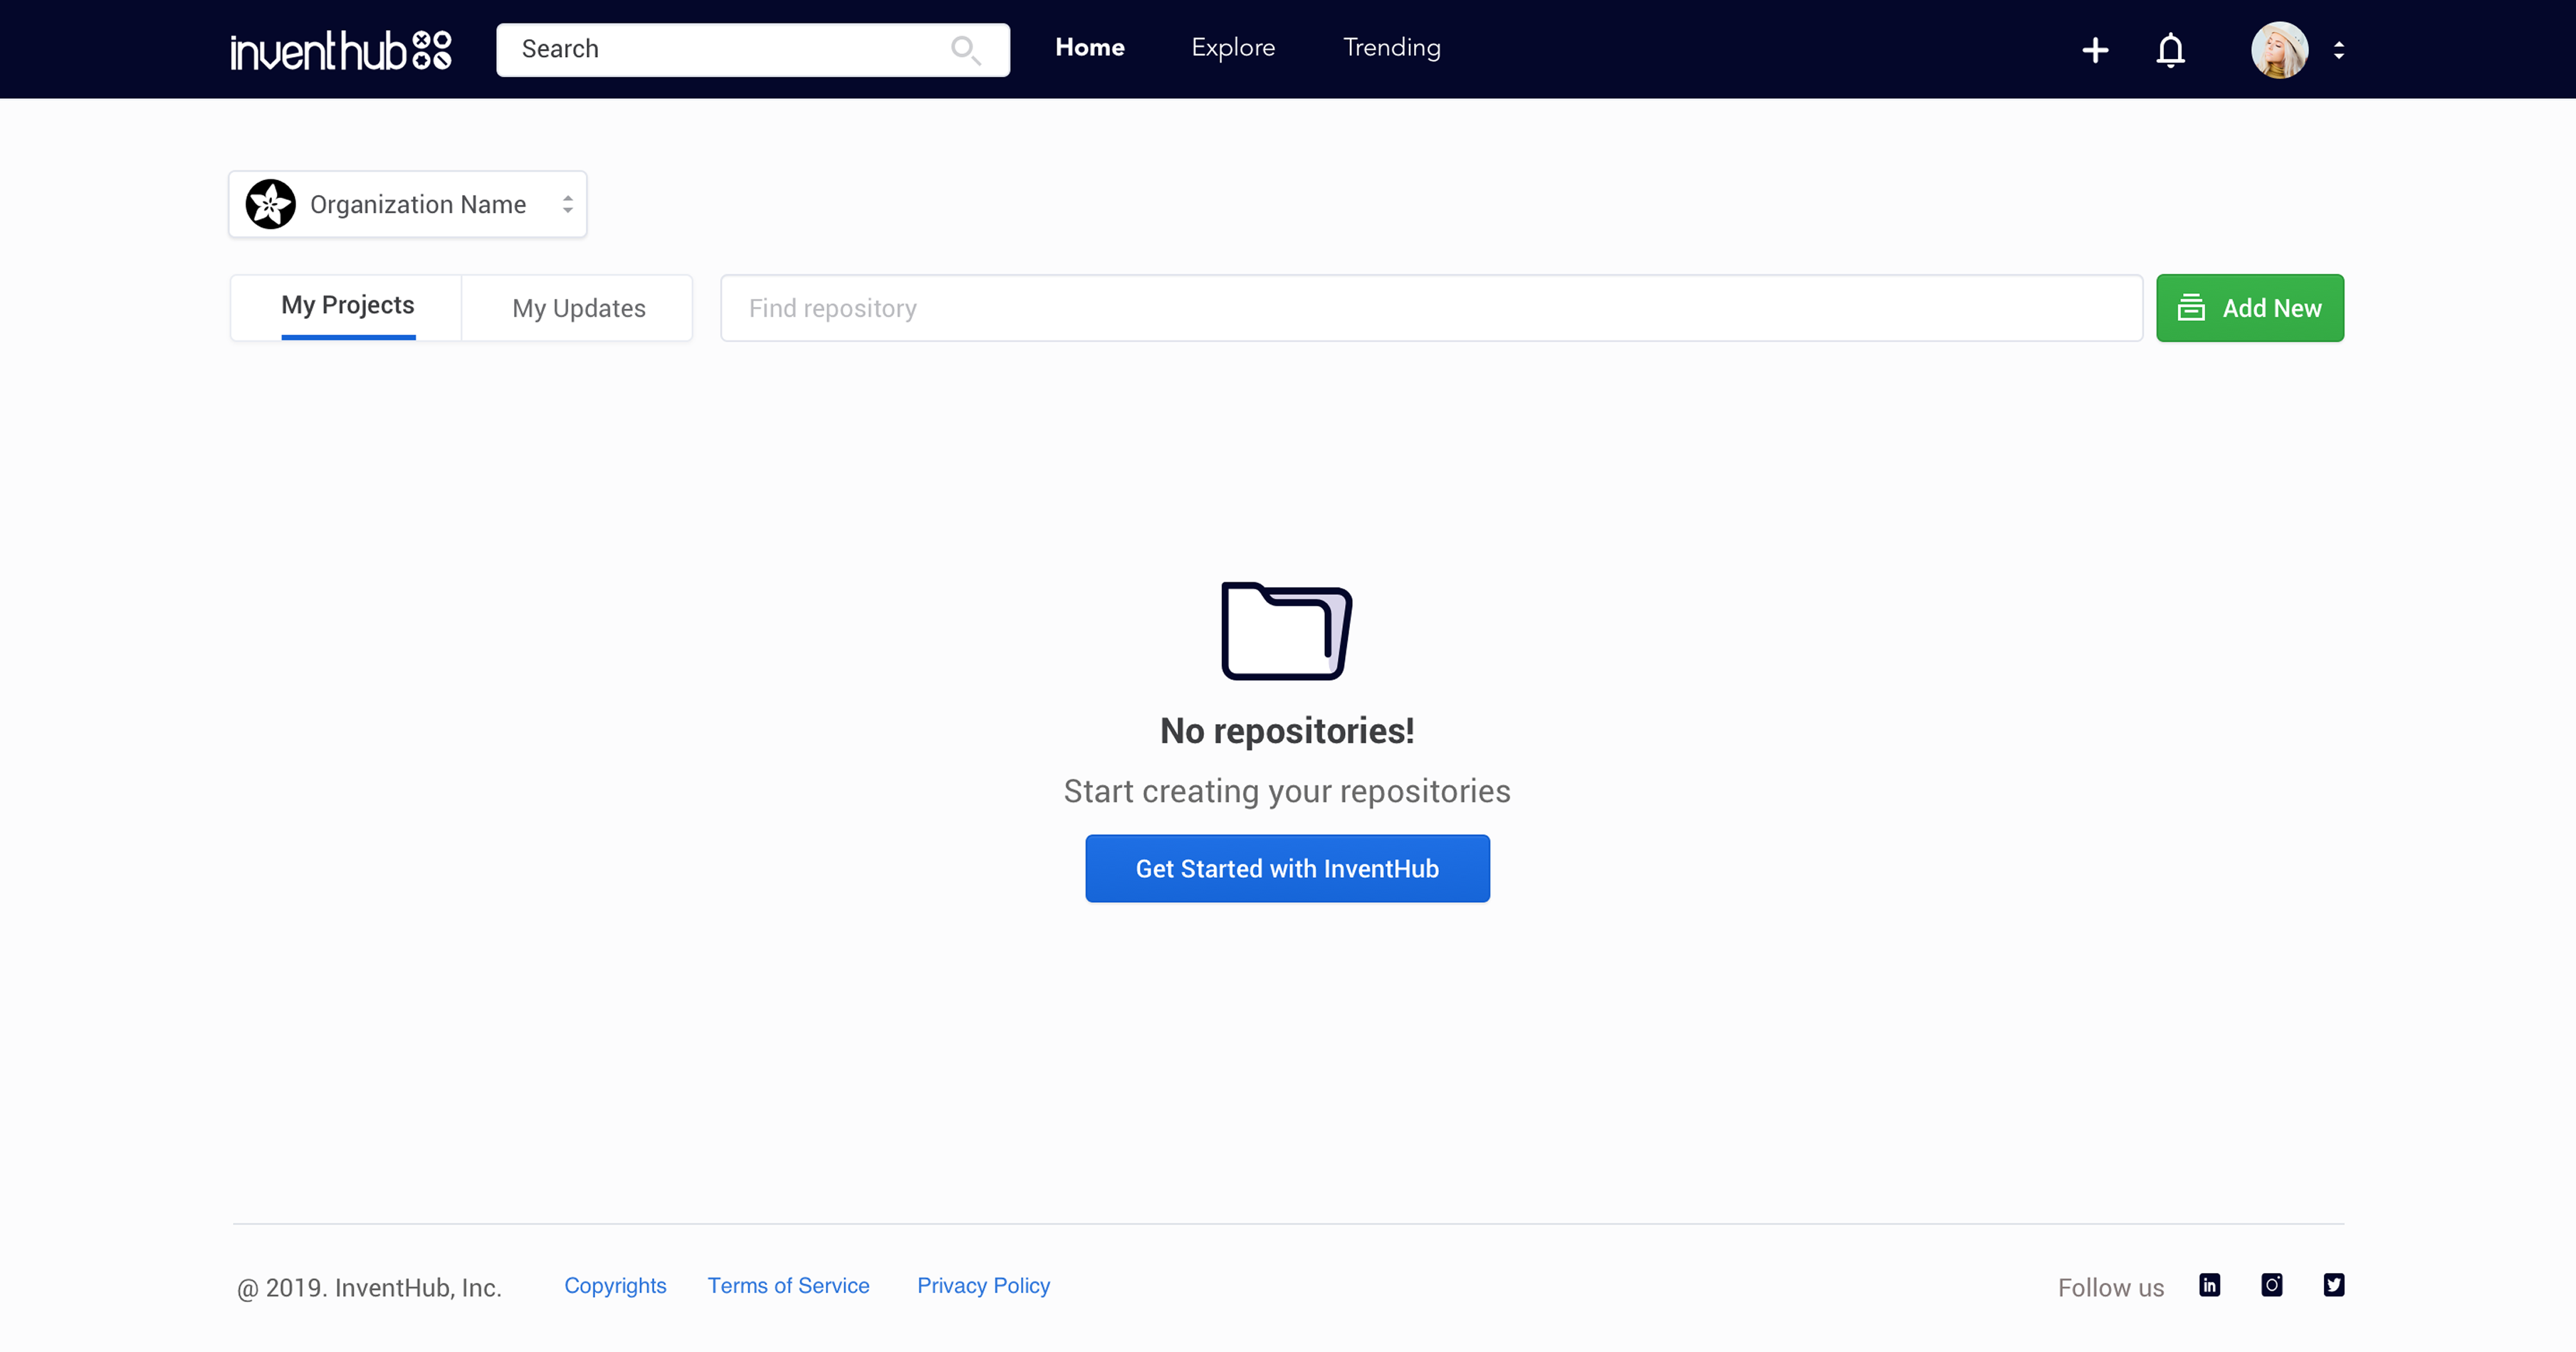Click Get Started with InventHub
The image size is (2576, 1352).
1287,868
